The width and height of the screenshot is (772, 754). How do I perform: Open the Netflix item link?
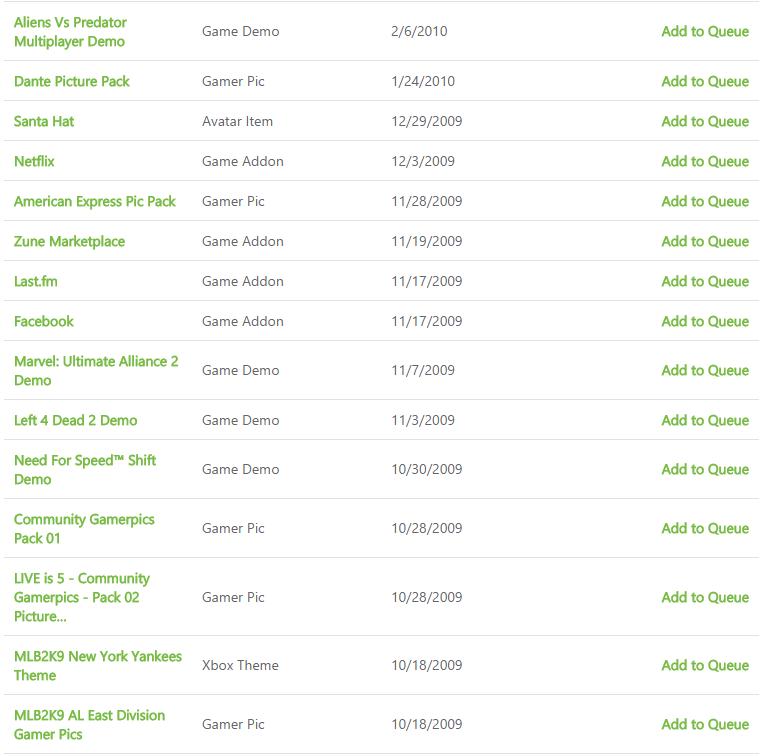(x=34, y=161)
